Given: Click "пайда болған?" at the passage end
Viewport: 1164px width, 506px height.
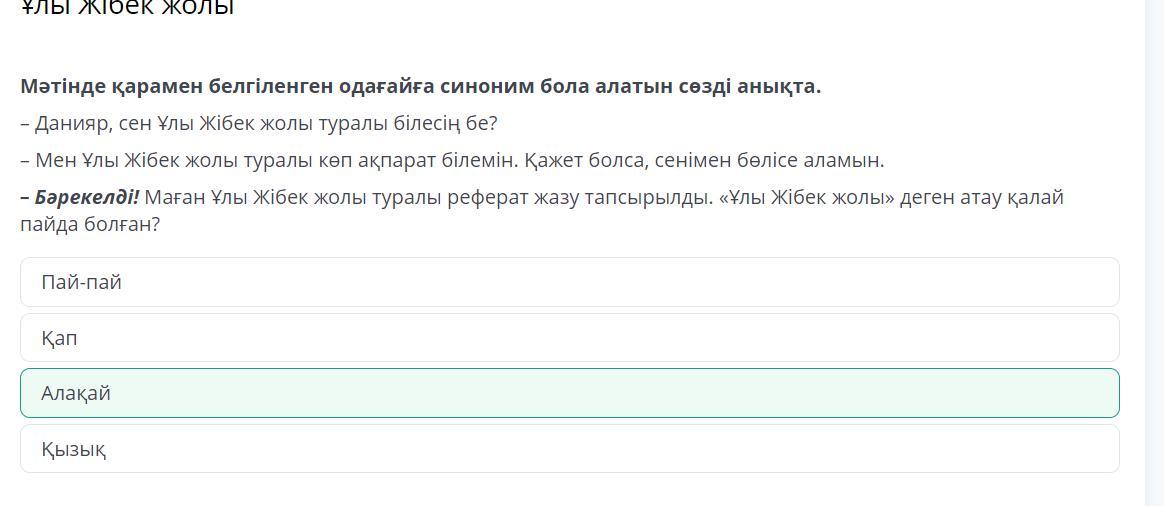Looking at the screenshot, I should click(x=90, y=224).
